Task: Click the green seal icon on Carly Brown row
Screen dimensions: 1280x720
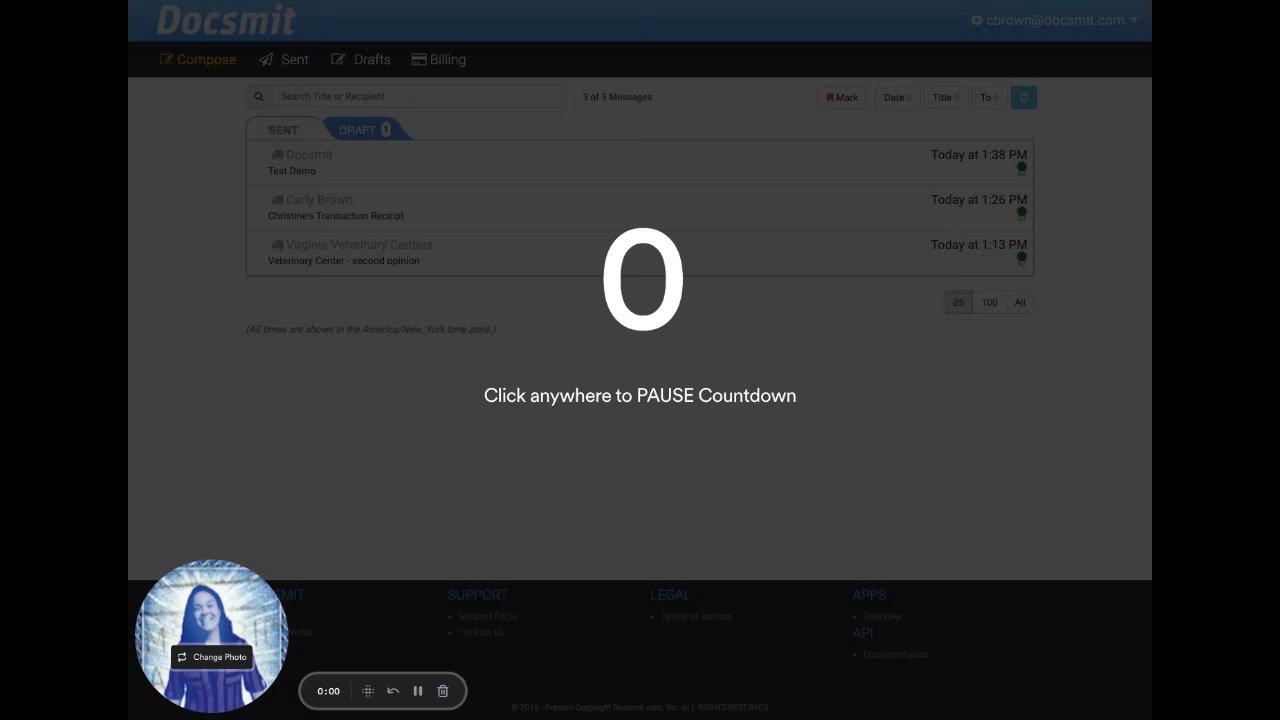Action: click(1022, 214)
